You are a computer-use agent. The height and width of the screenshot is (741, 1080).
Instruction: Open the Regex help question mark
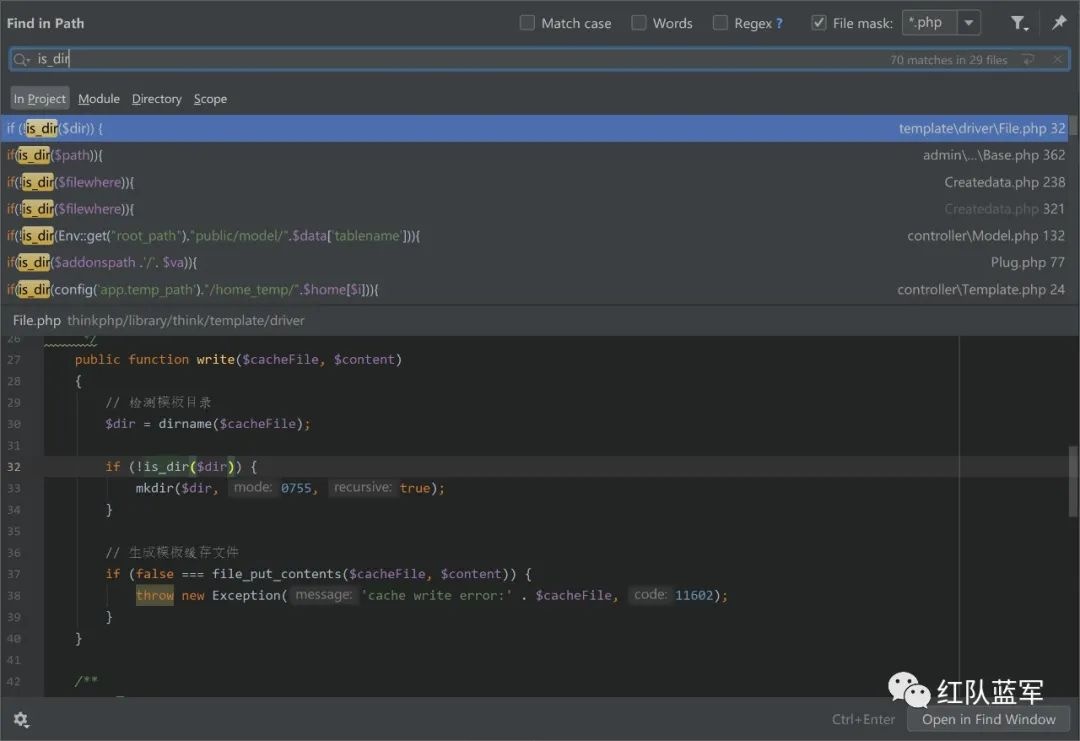(x=779, y=23)
